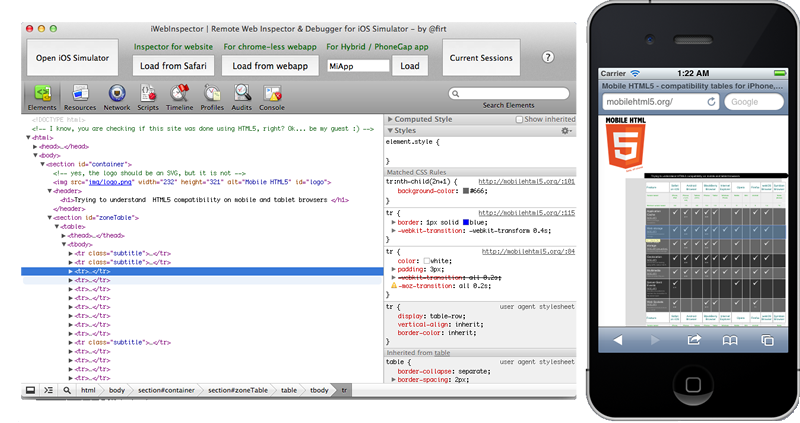The height and width of the screenshot is (423, 800).
Task: Select the section#container breadcrumb item
Action: pyautogui.click(x=166, y=390)
